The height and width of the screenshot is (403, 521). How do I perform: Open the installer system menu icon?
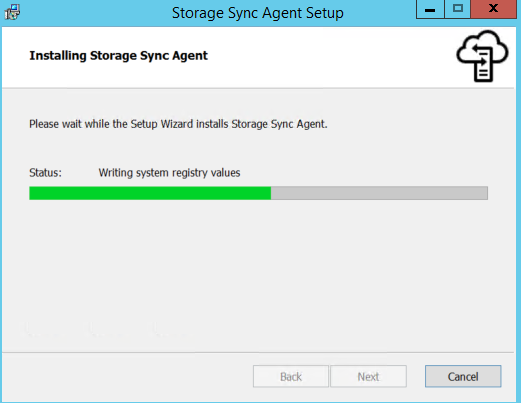[x=12, y=12]
